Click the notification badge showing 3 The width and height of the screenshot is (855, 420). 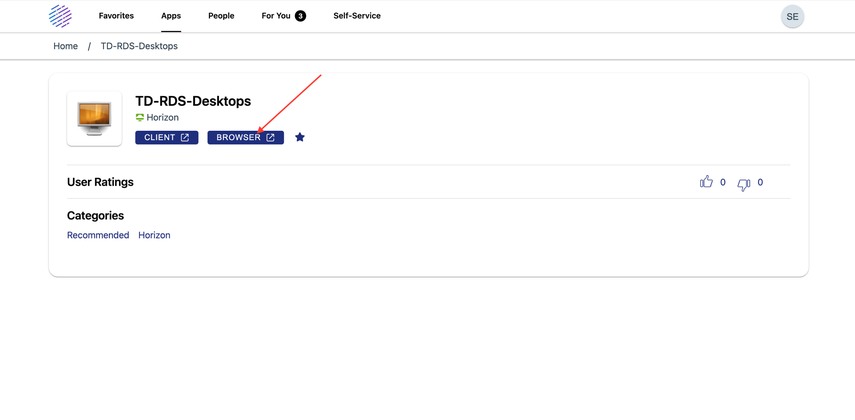(300, 16)
